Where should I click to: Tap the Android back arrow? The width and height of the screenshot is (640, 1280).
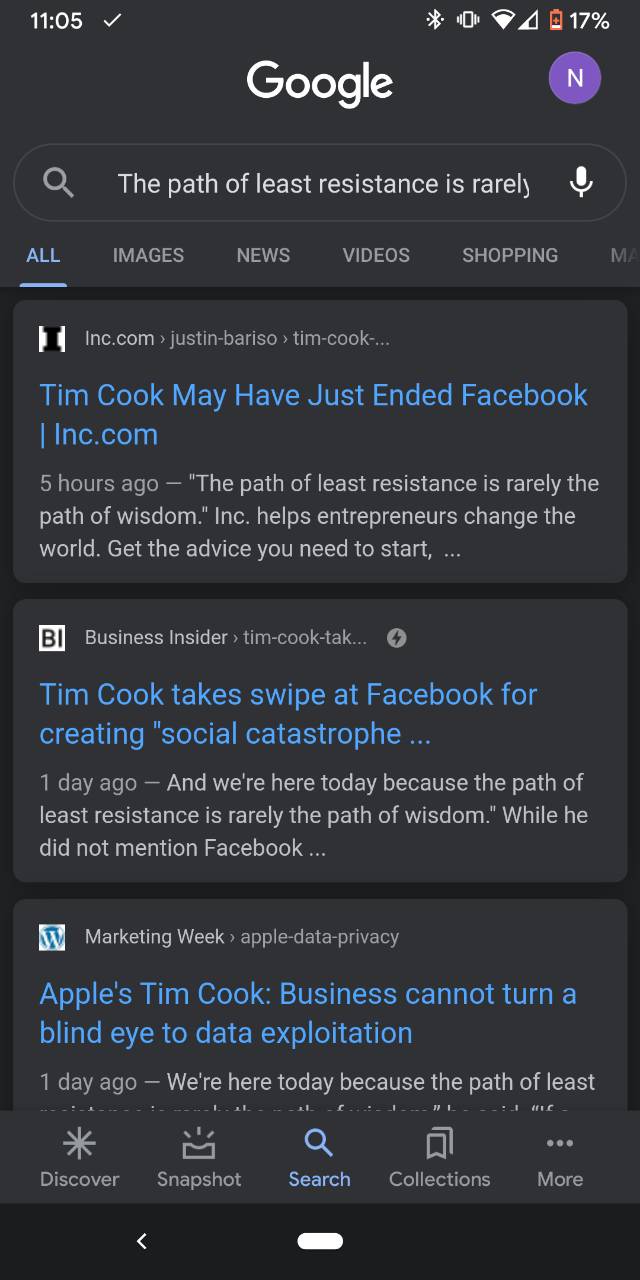pos(142,1241)
